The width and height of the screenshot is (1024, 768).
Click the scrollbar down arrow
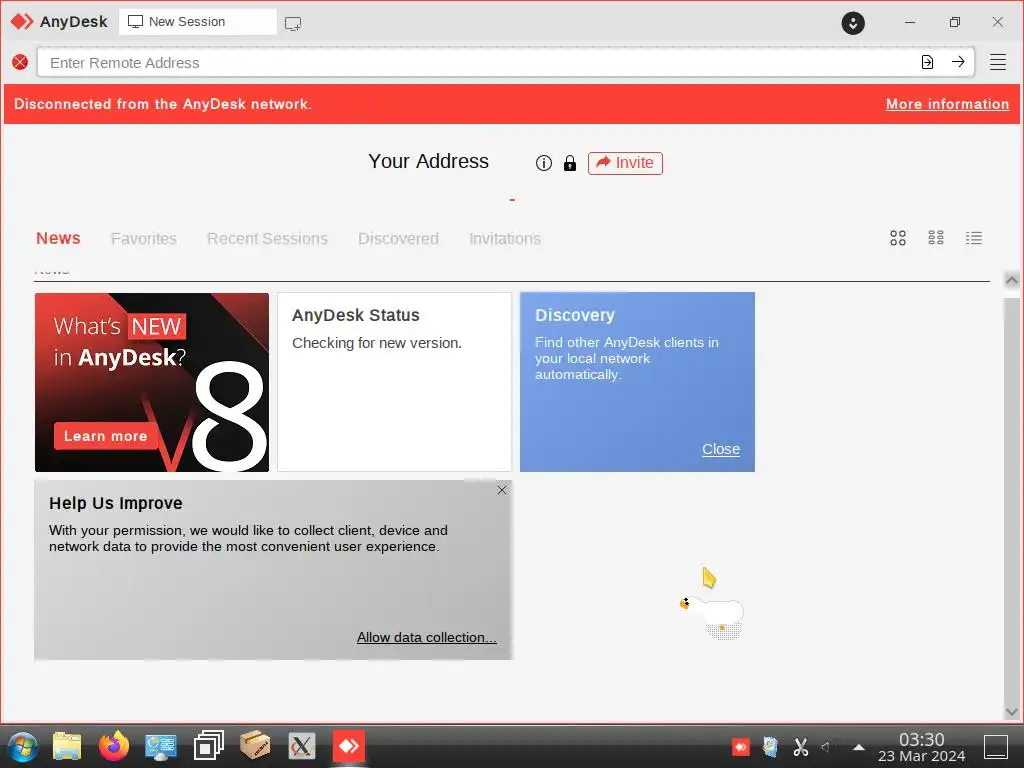point(1012,712)
